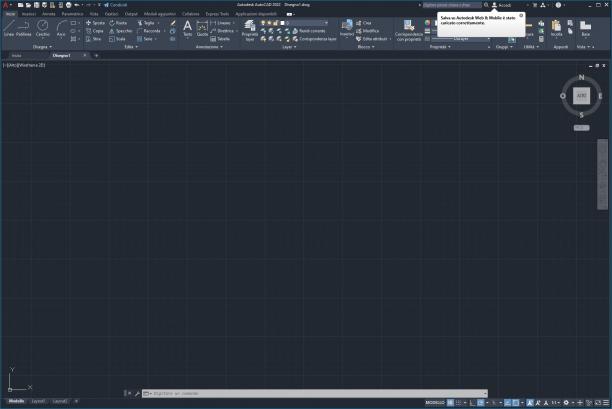The width and height of the screenshot is (612, 409).
Task: Switch to the Layout1 tab
Action: [37, 401]
